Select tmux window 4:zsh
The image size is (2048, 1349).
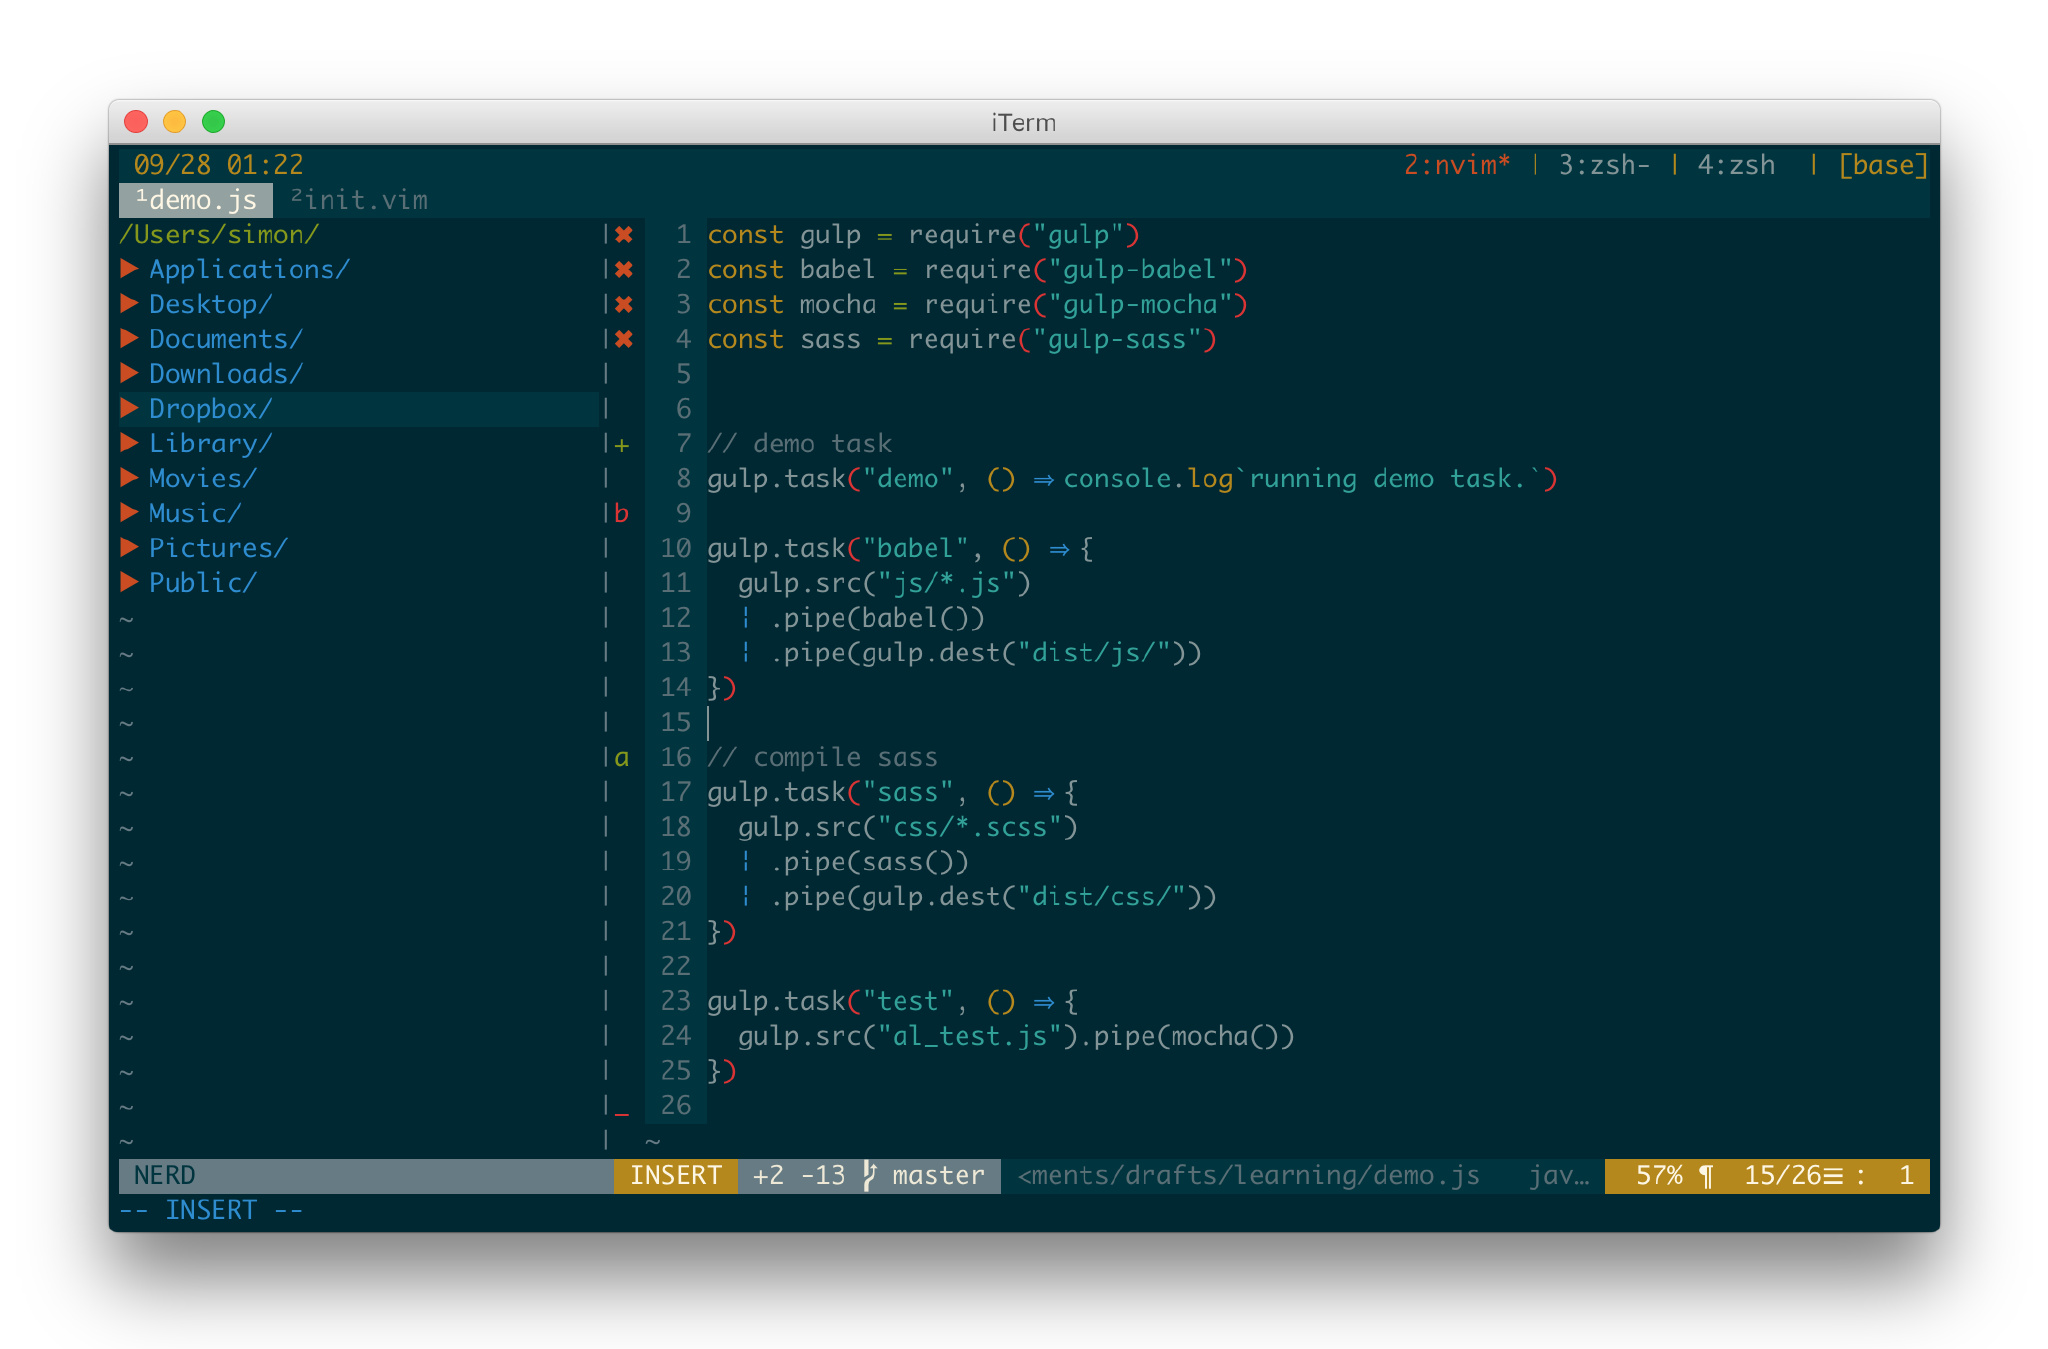[x=1736, y=165]
